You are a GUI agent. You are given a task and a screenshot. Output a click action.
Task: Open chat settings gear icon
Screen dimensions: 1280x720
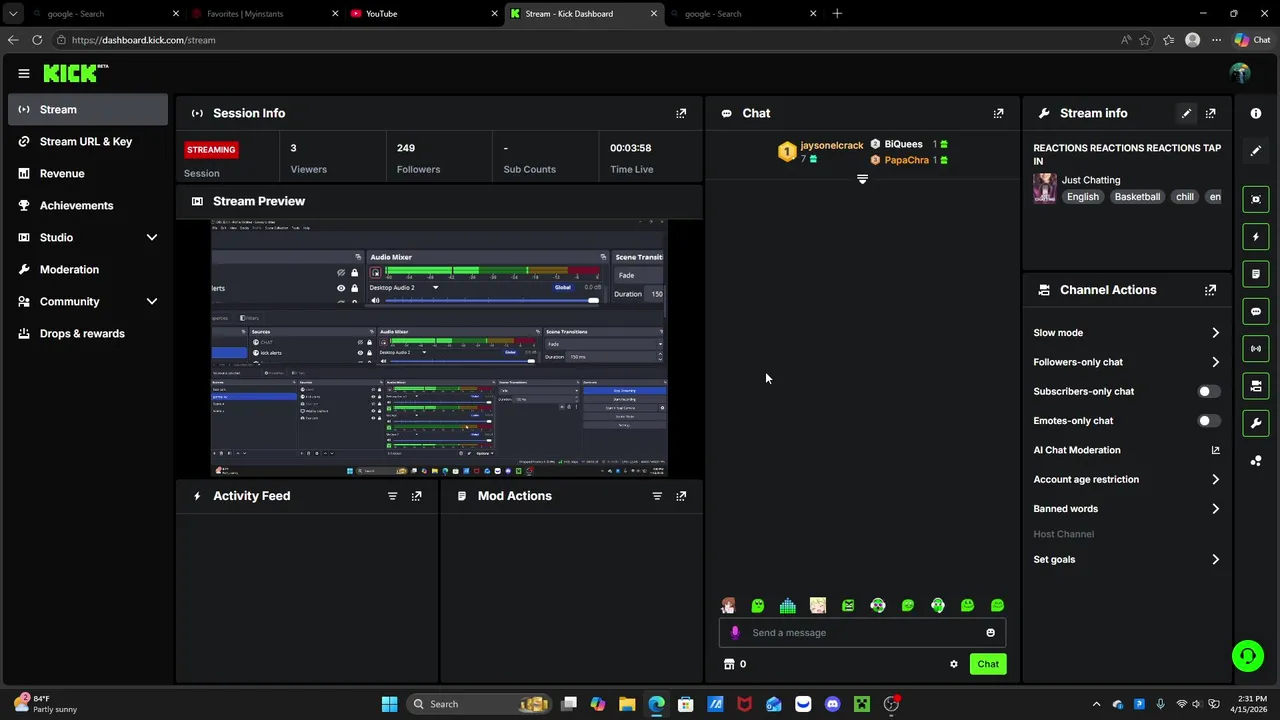click(953, 664)
